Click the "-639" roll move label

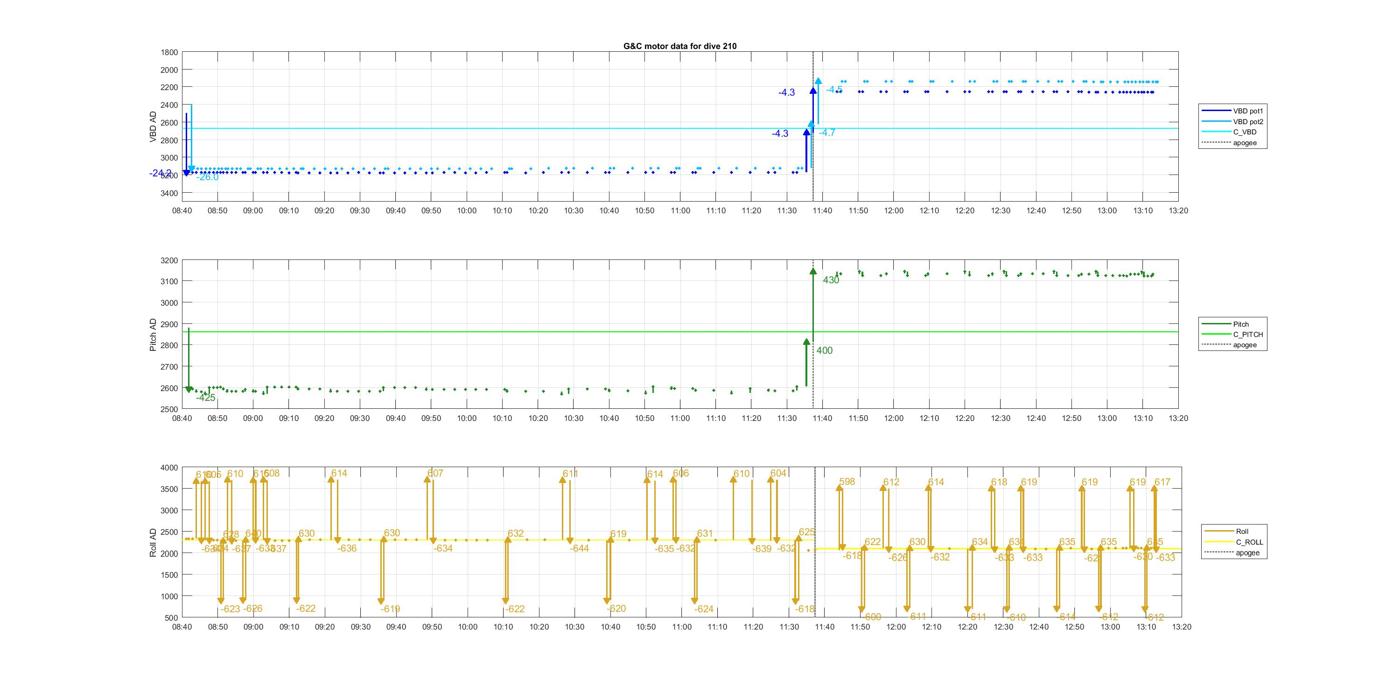762,548
